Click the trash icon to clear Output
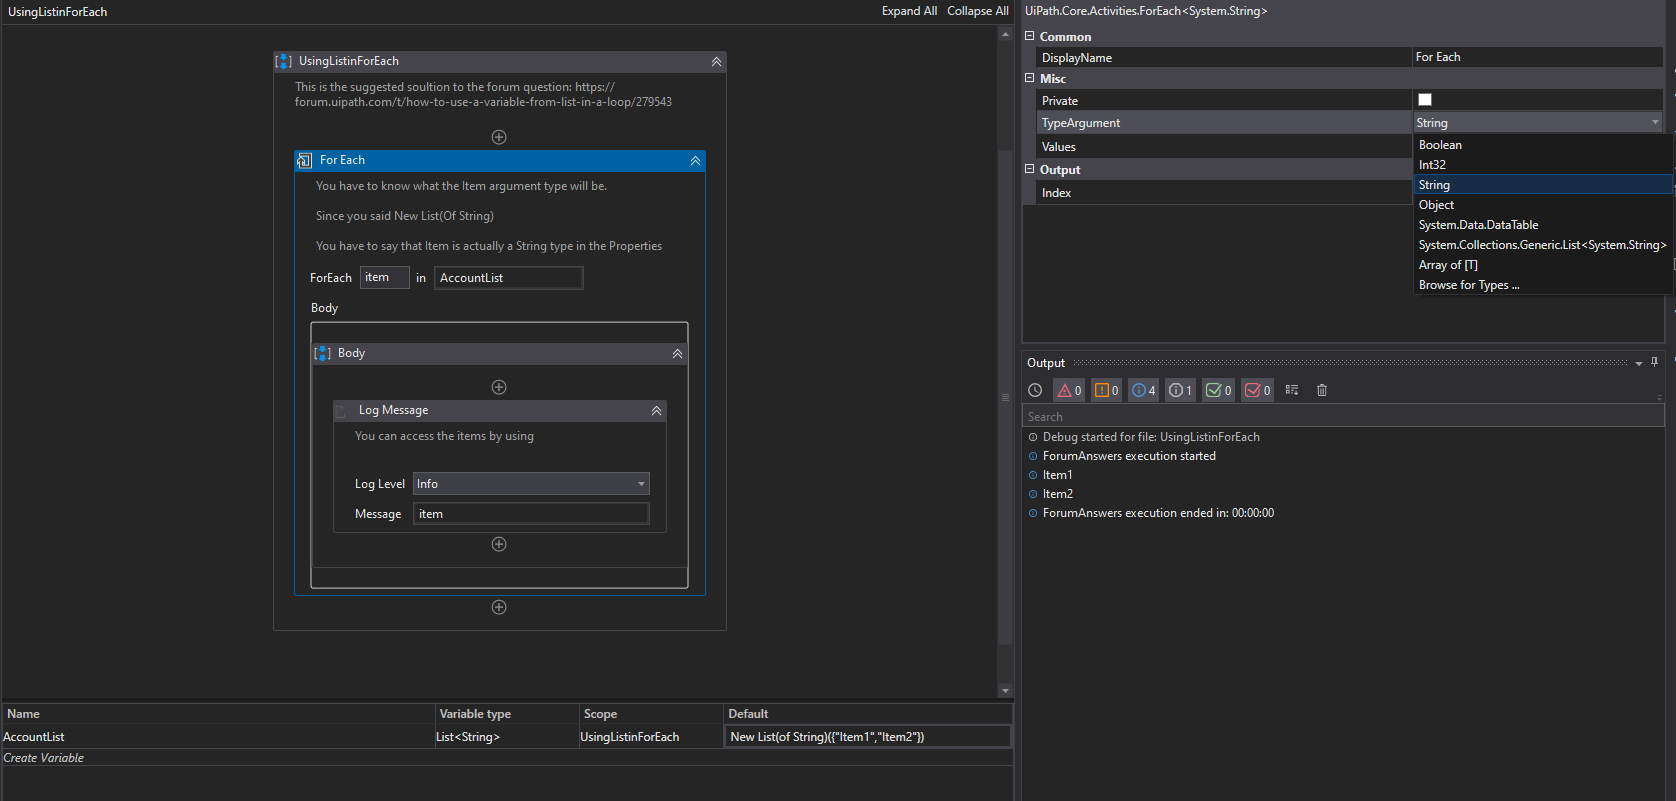 pos(1322,391)
